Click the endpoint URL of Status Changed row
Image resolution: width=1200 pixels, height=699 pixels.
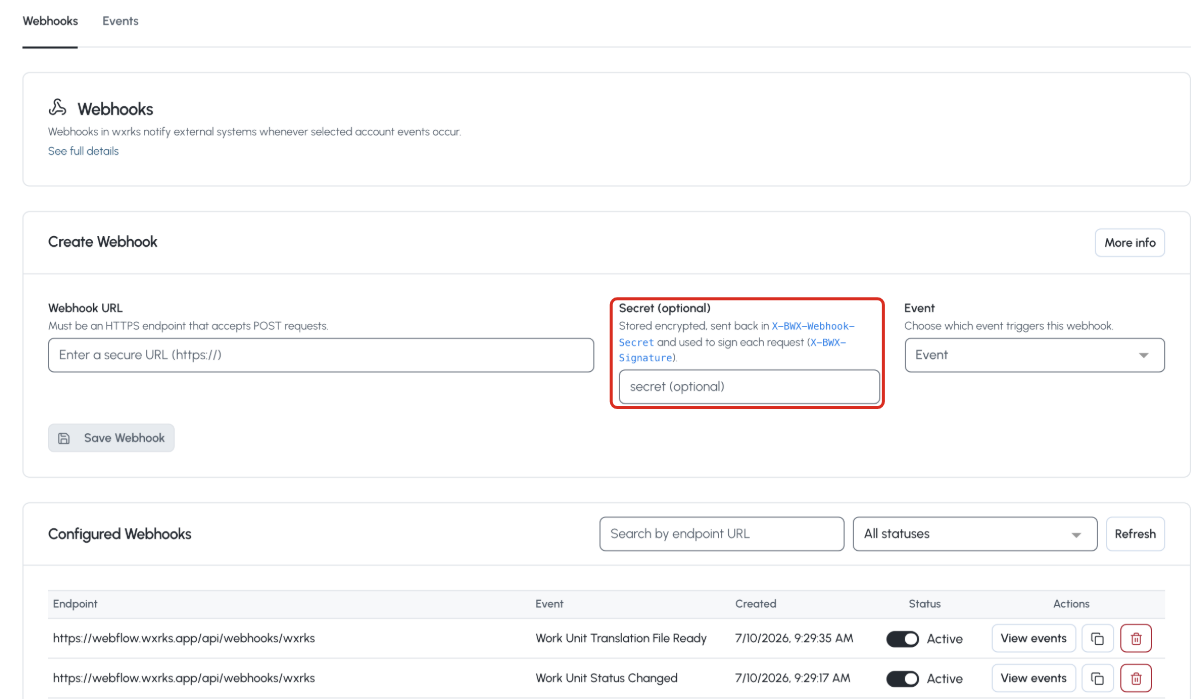coord(184,678)
